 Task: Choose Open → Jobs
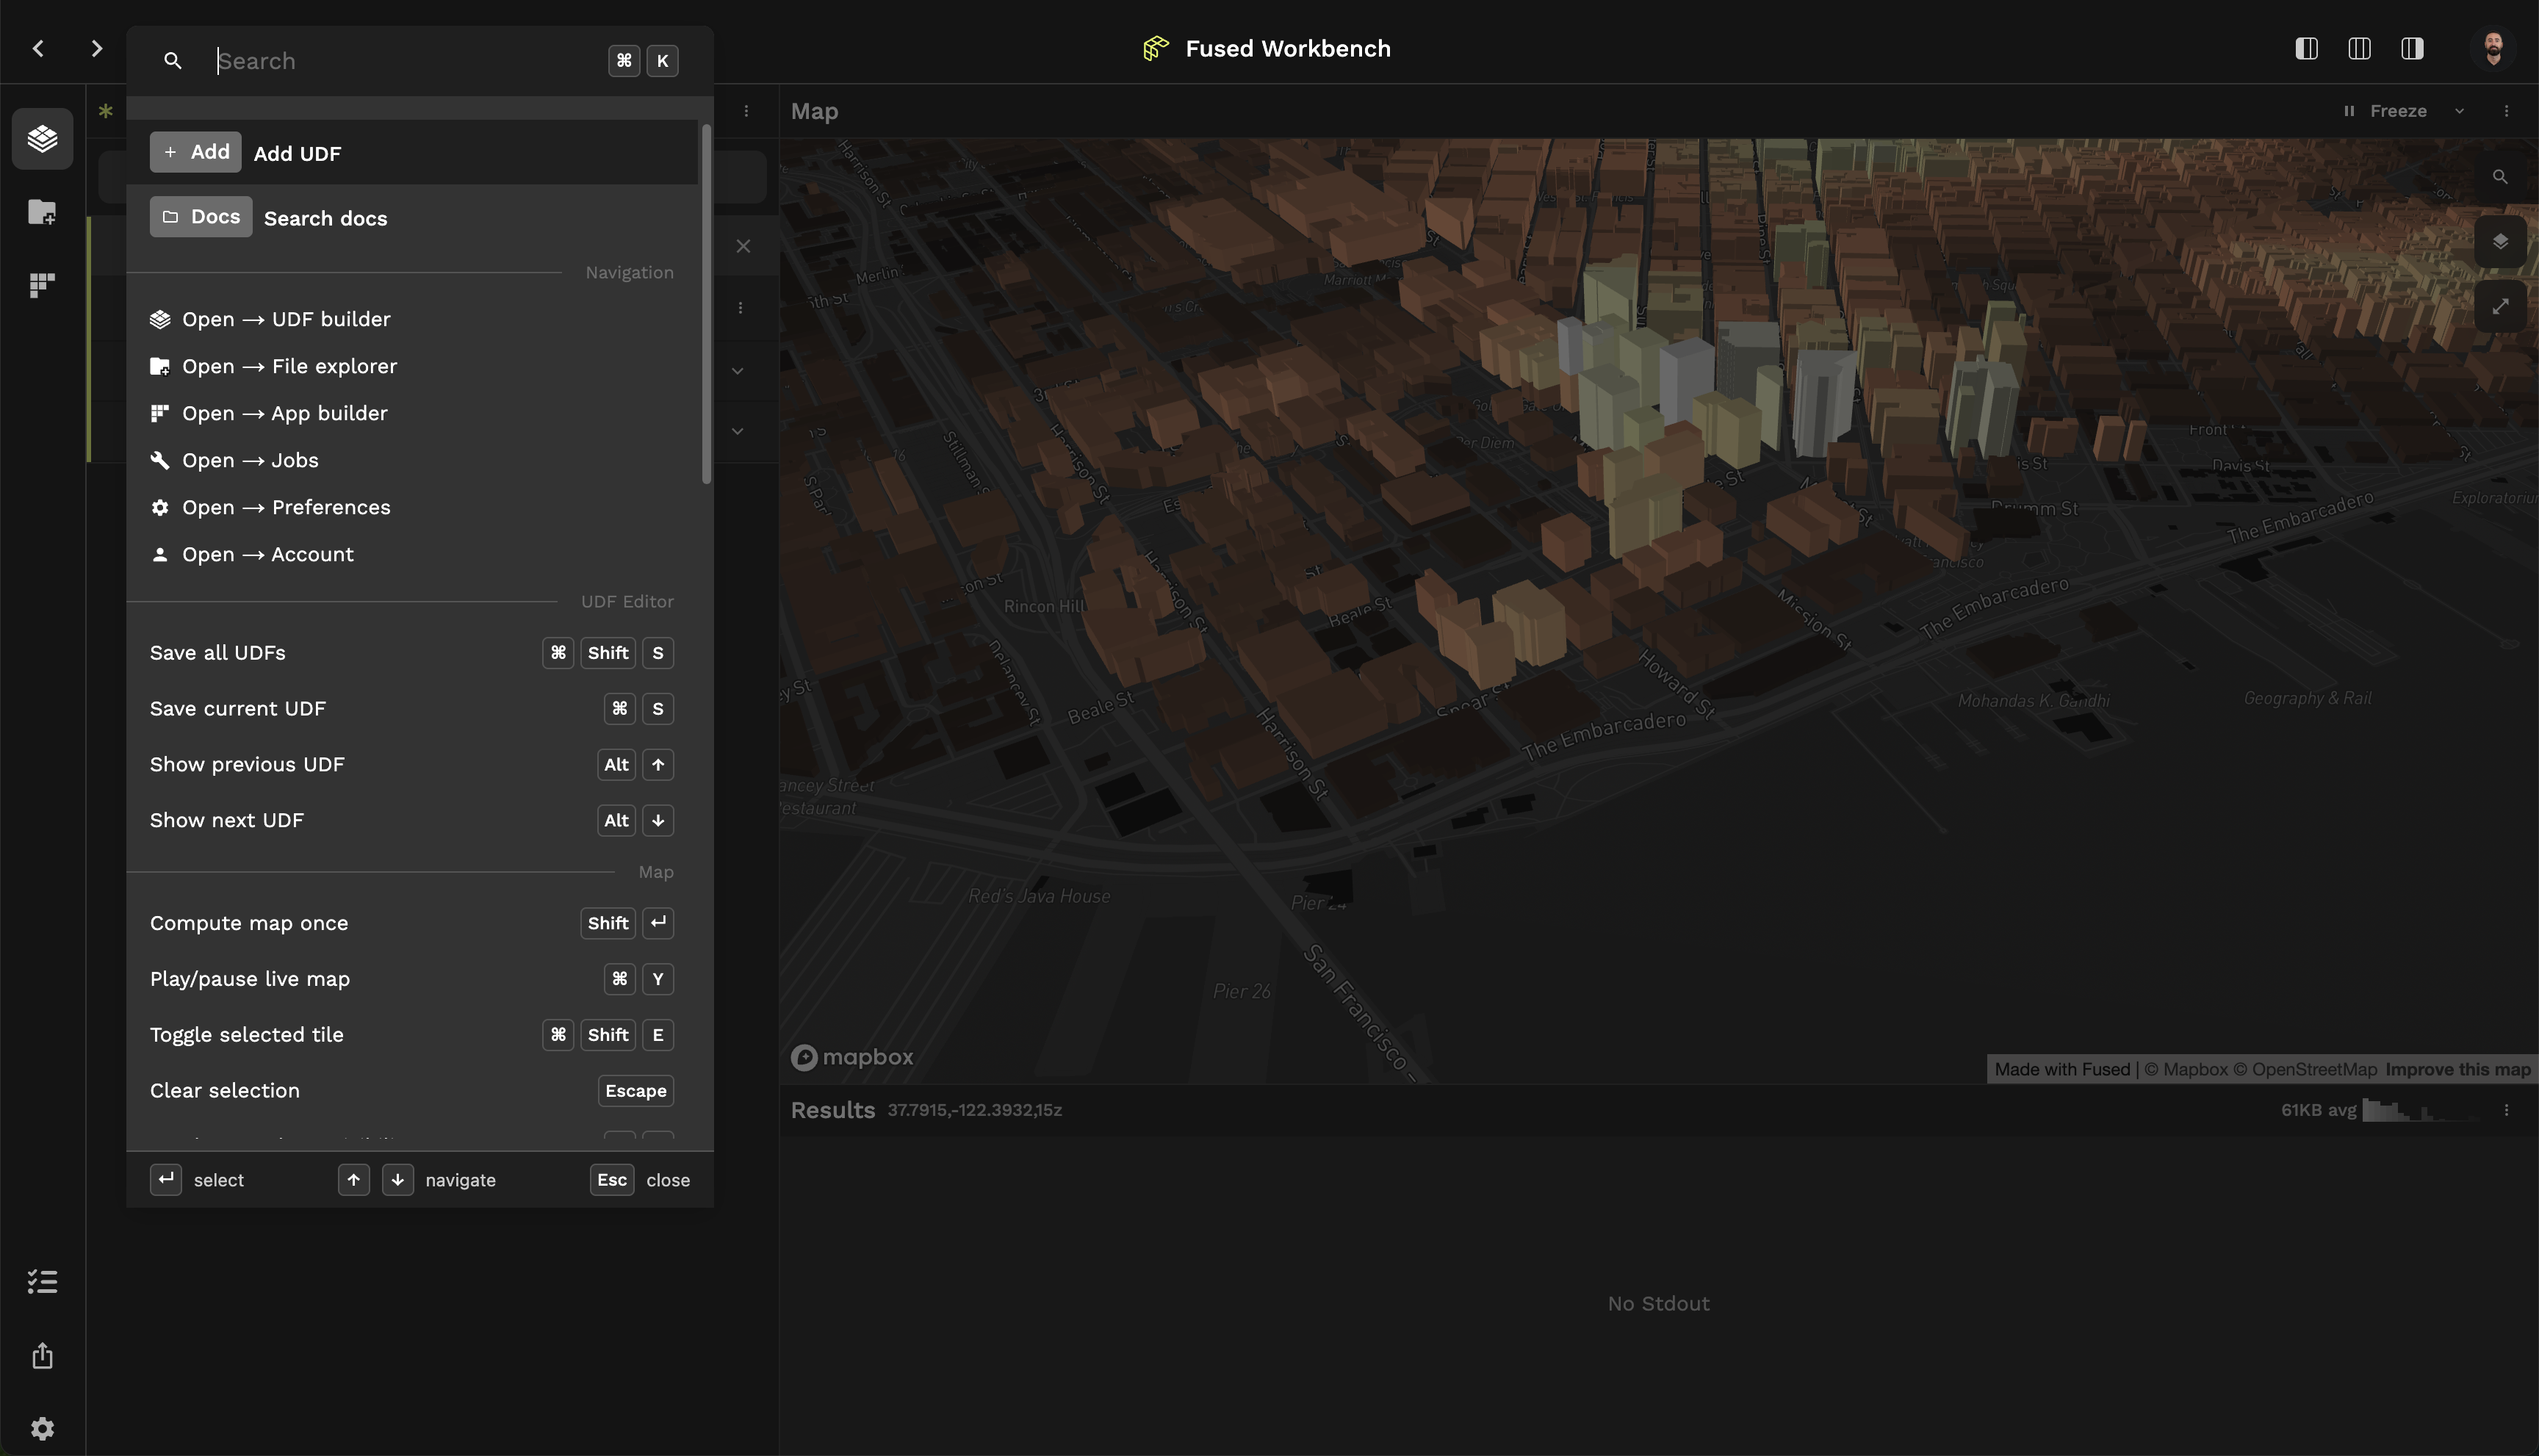(413, 460)
